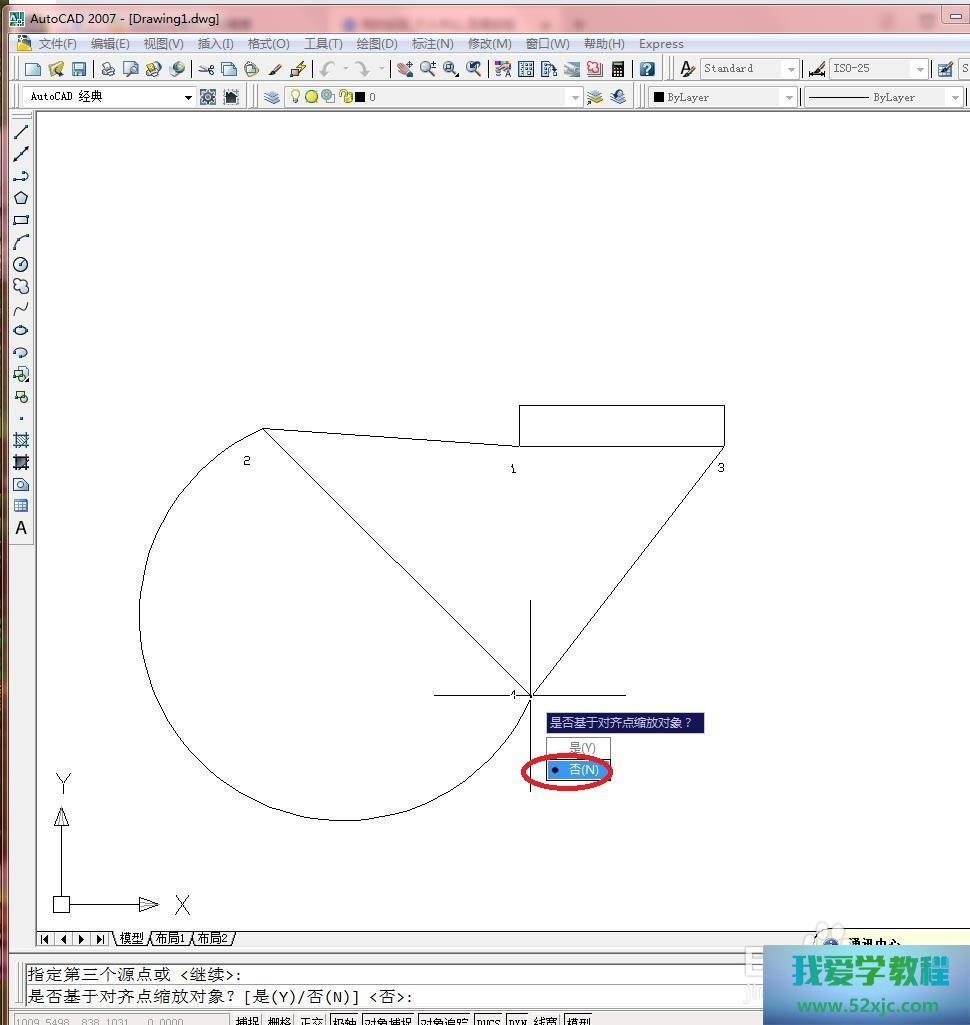The image size is (970, 1025).
Task: Toggle 对象捕捉 (Object Snap) in status bar
Action: [389, 1021]
